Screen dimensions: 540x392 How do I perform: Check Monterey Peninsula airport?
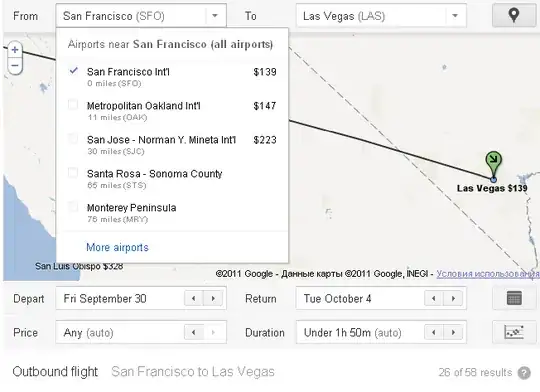[x=73, y=207]
